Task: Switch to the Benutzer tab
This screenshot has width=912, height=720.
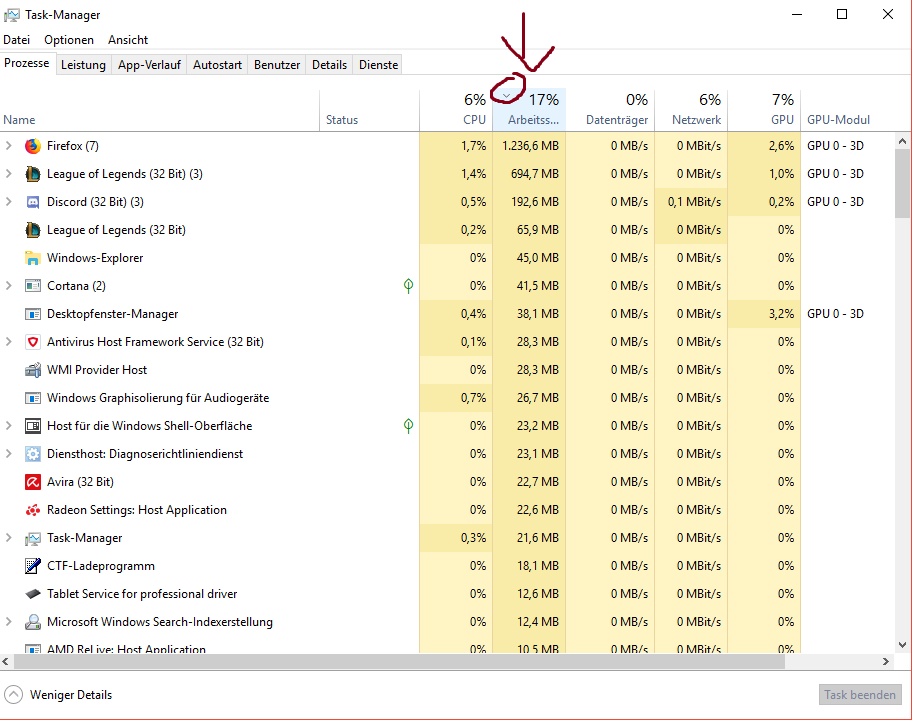Action: (277, 65)
